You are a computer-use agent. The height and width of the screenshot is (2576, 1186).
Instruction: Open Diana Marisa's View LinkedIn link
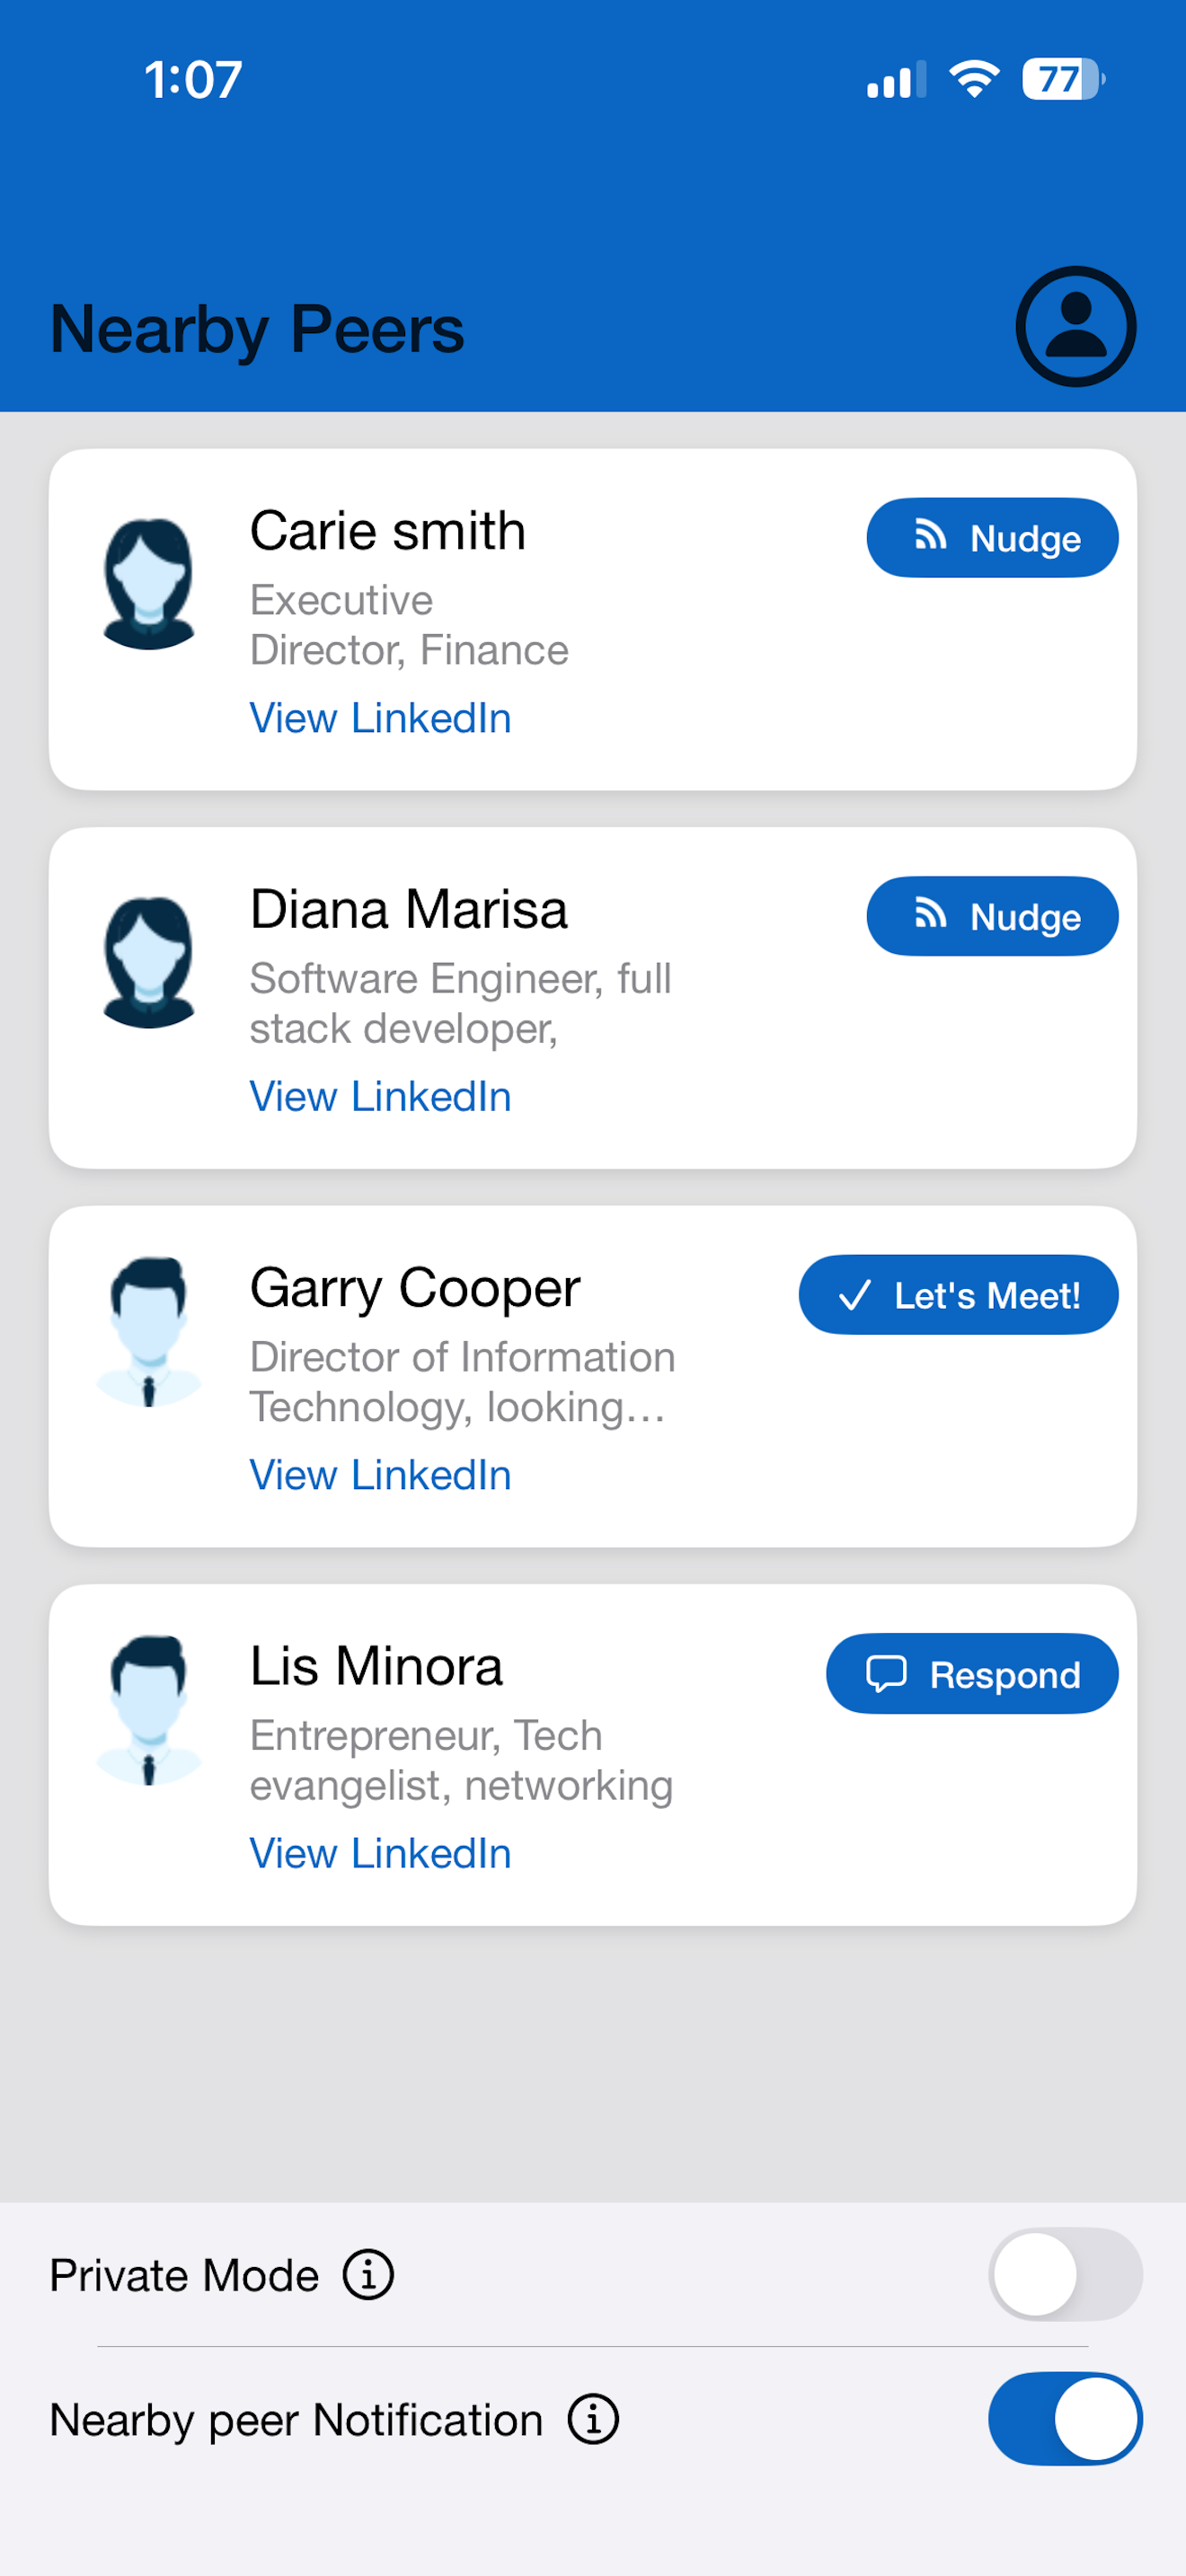click(380, 1097)
